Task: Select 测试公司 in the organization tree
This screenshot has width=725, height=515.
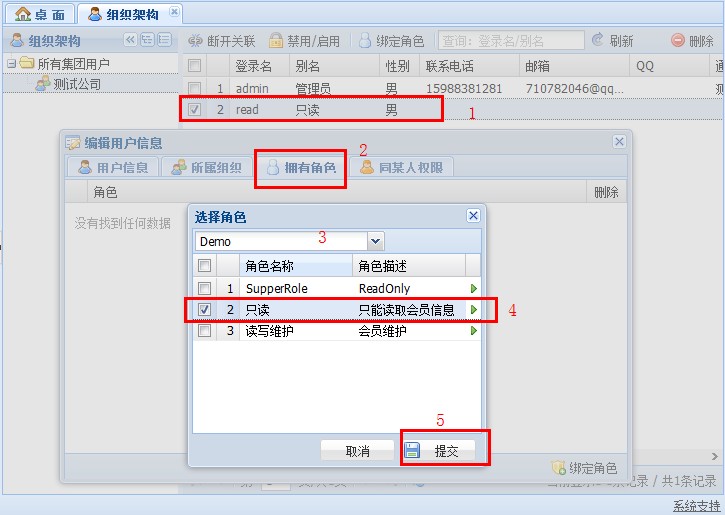Action: pyautogui.click(x=77, y=84)
